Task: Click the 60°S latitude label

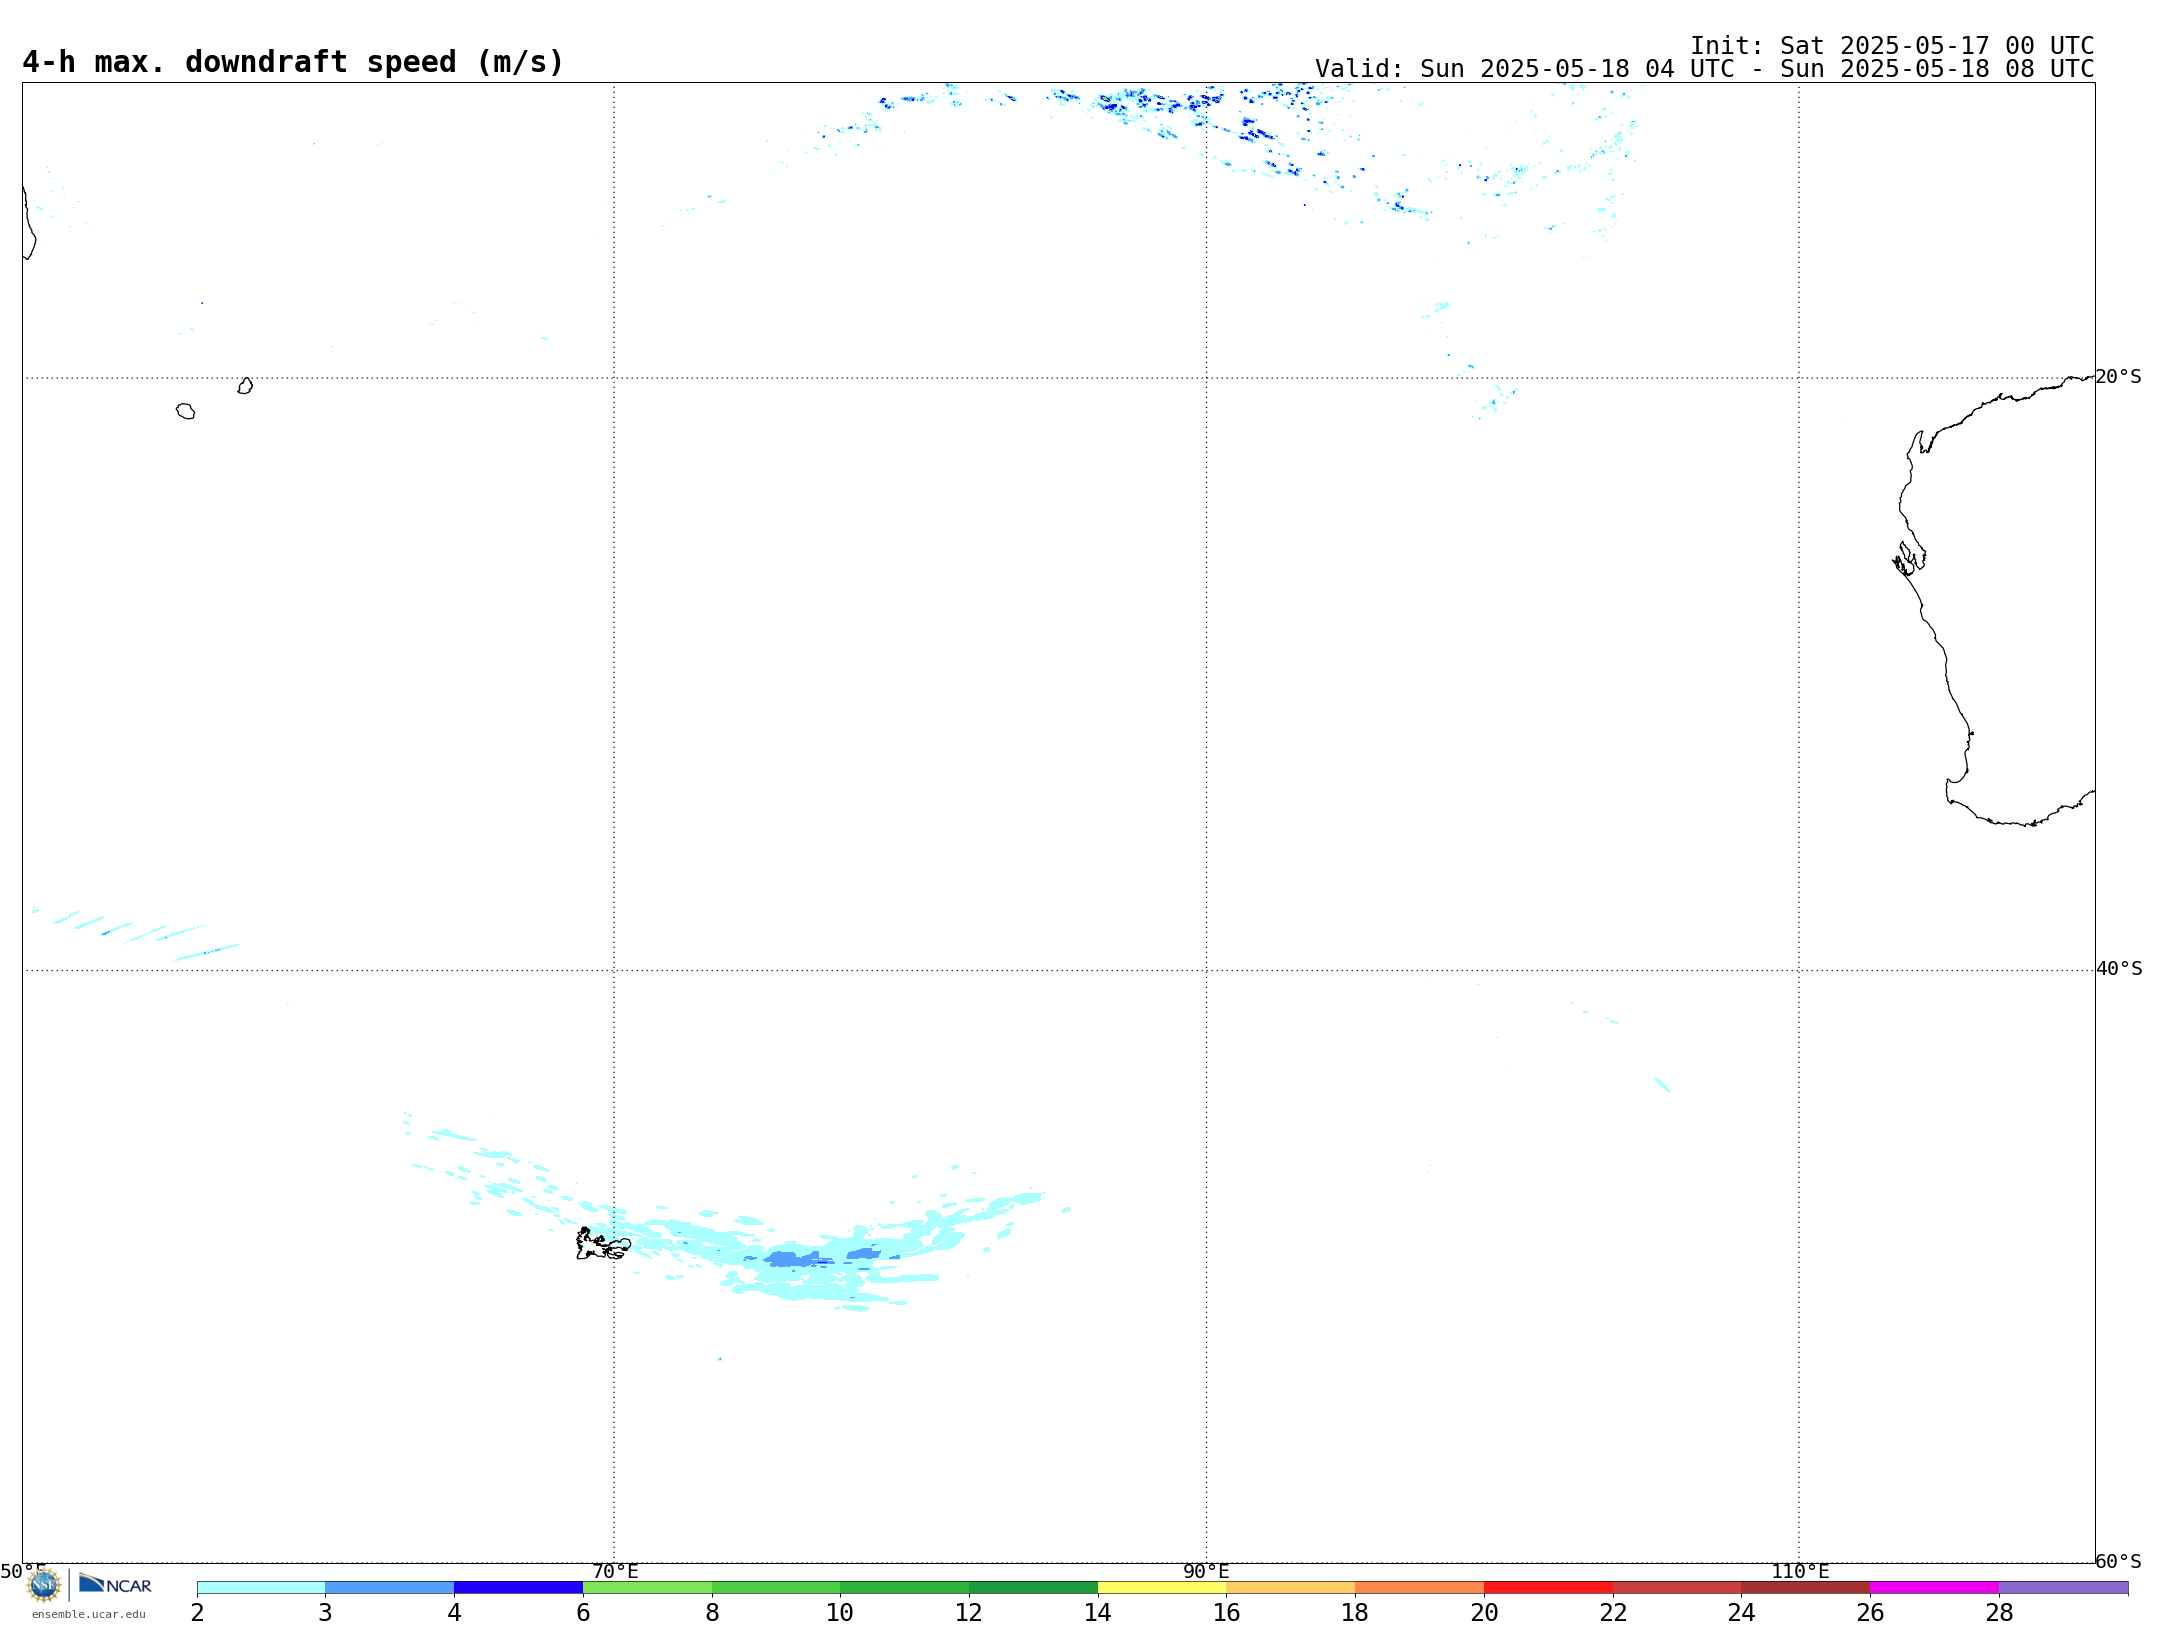Action: (x=2119, y=1561)
